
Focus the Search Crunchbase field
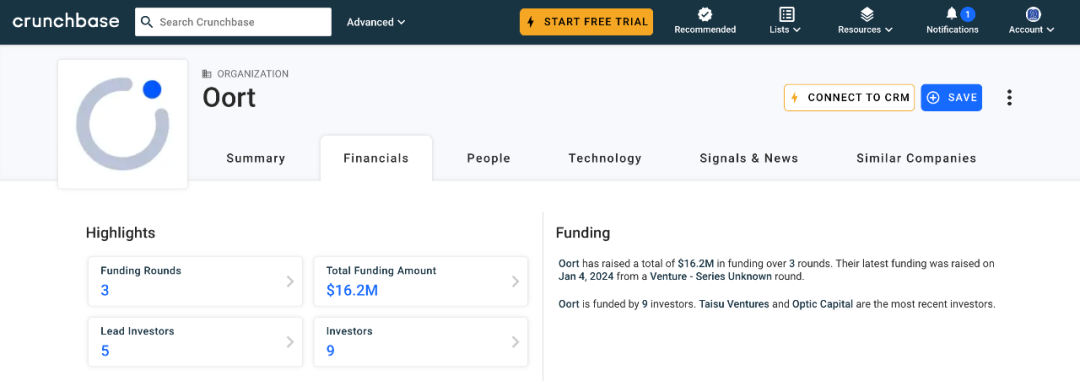pos(233,22)
